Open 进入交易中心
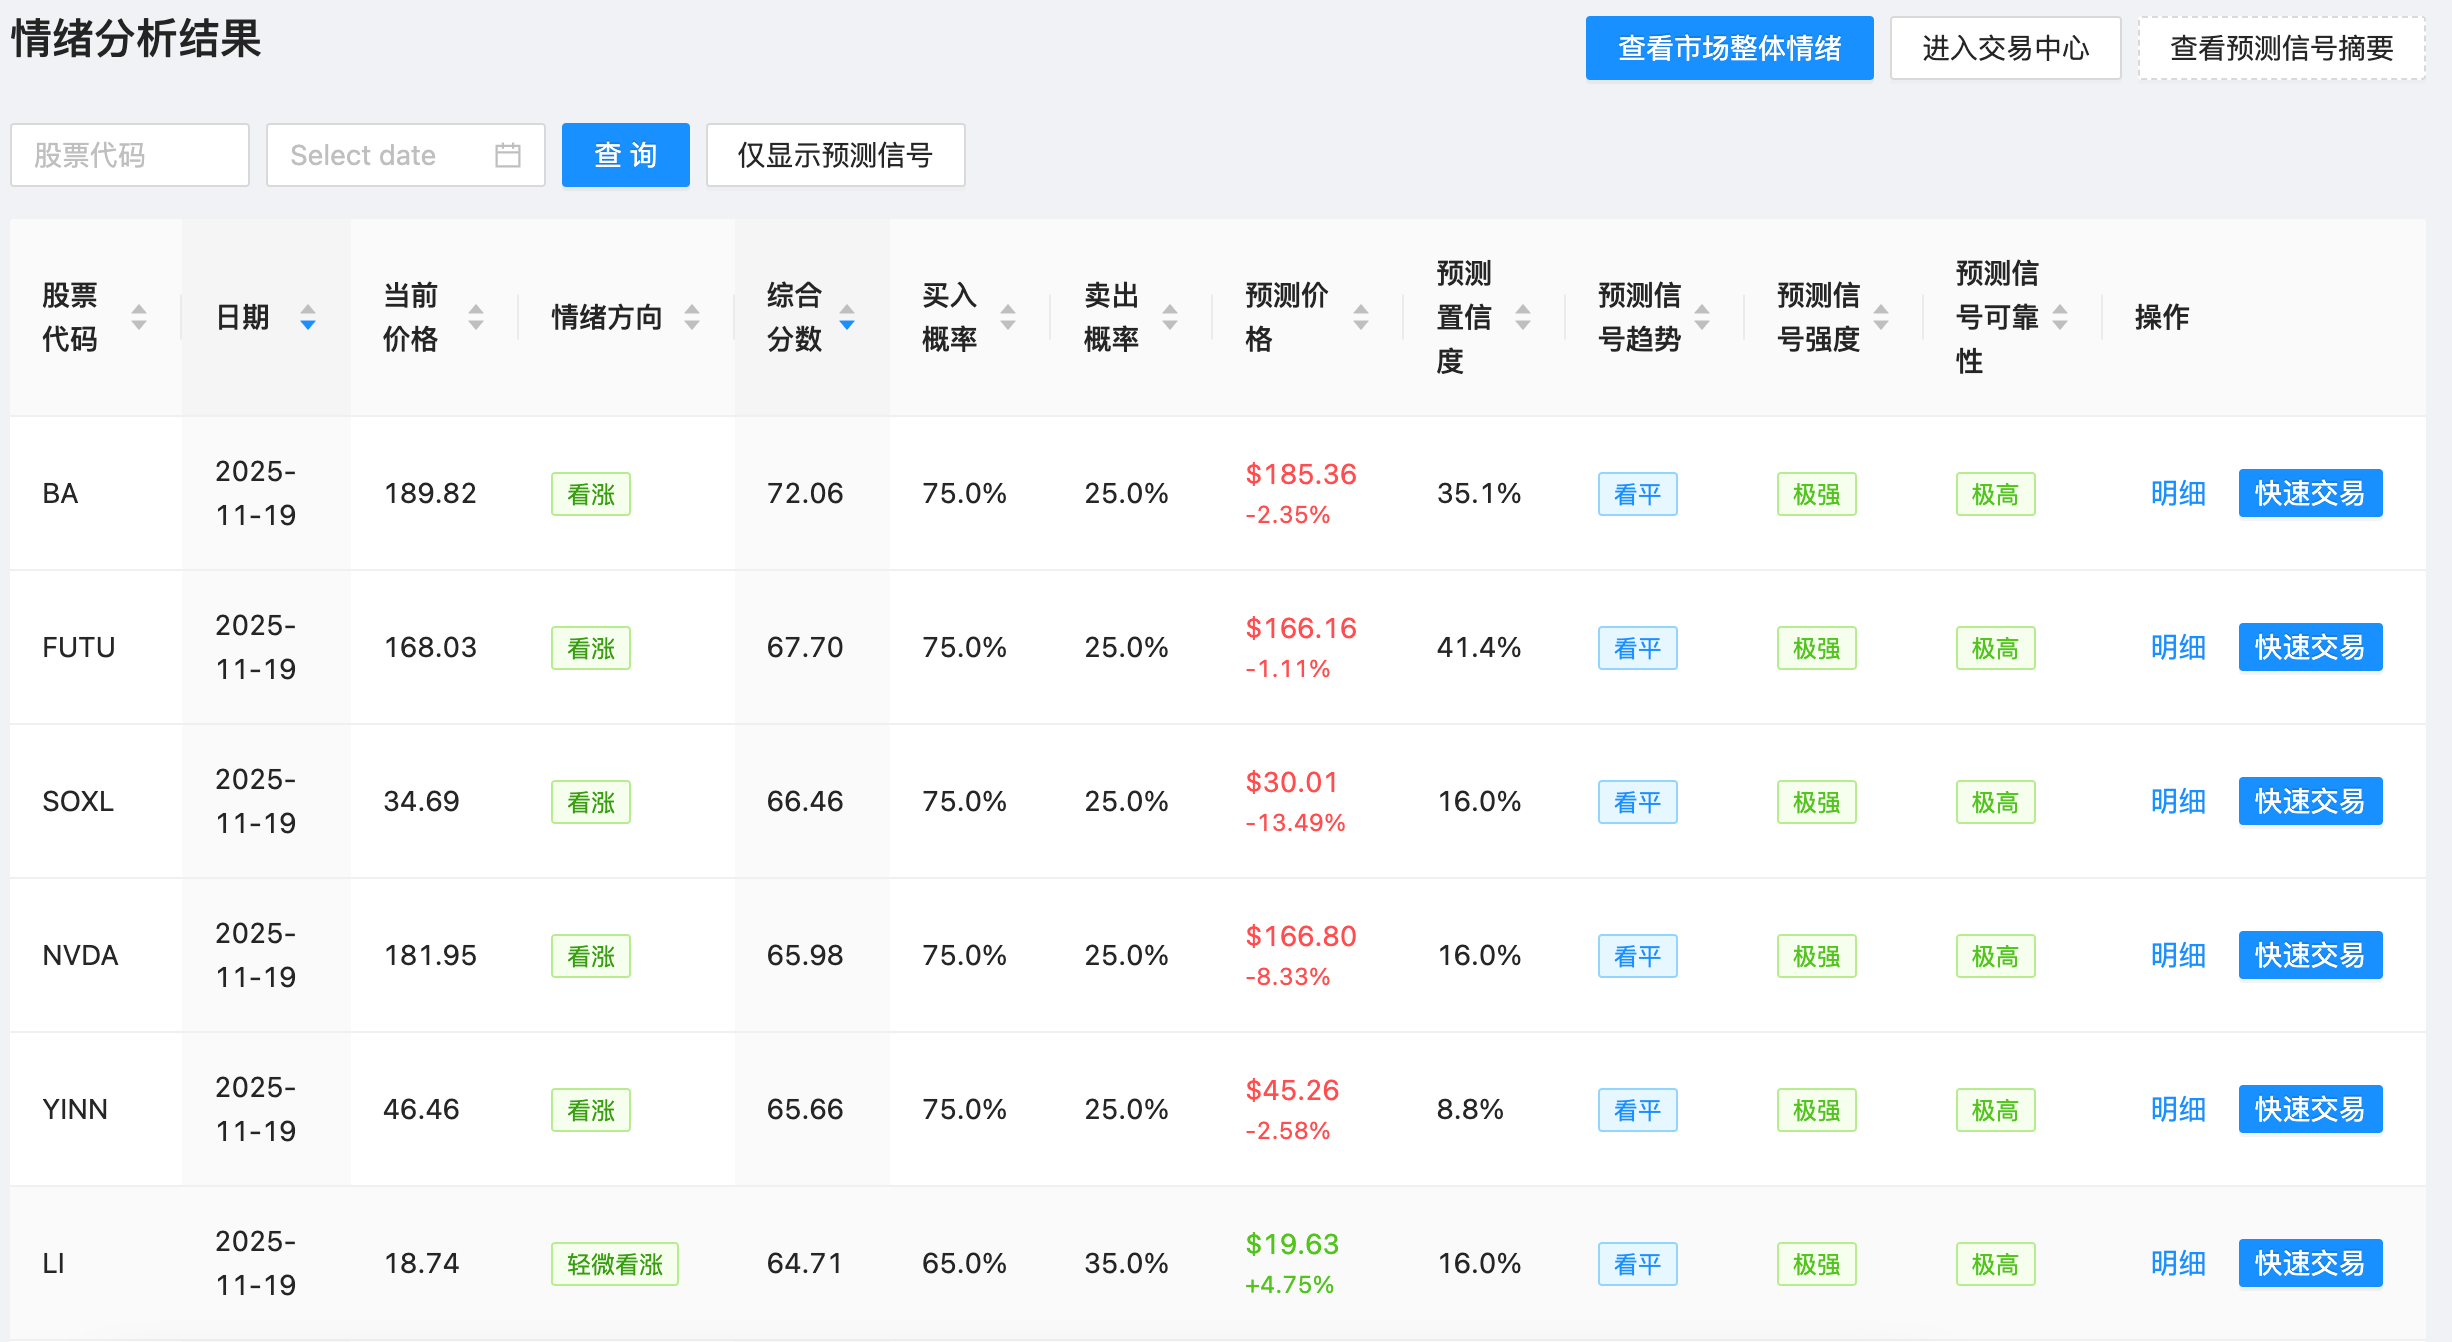This screenshot has height=1342, width=2452. (x=2006, y=48)
